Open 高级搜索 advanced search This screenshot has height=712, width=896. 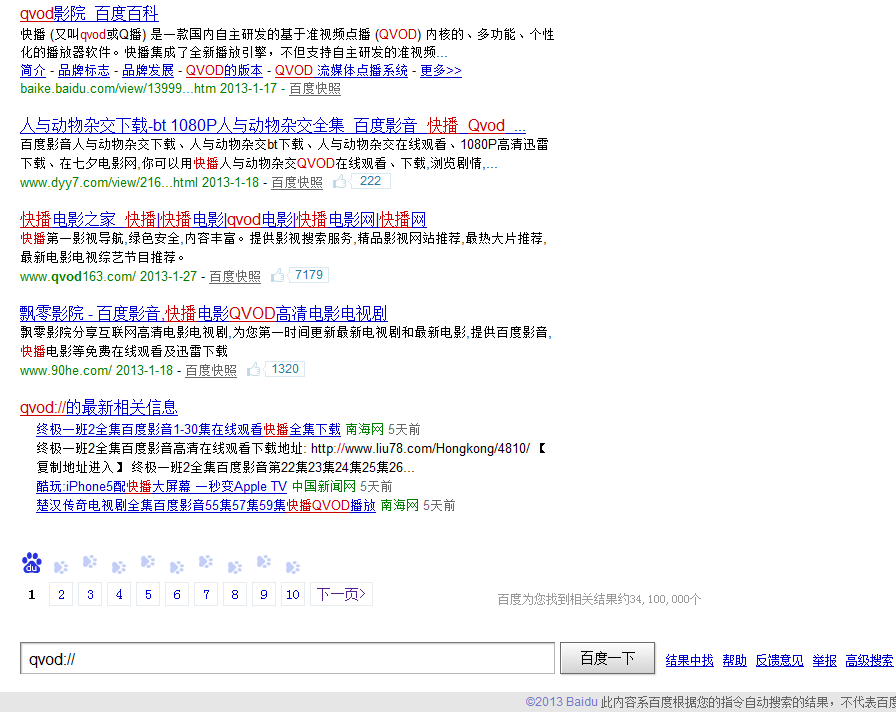pyautogui.click(x=869, y=661)
